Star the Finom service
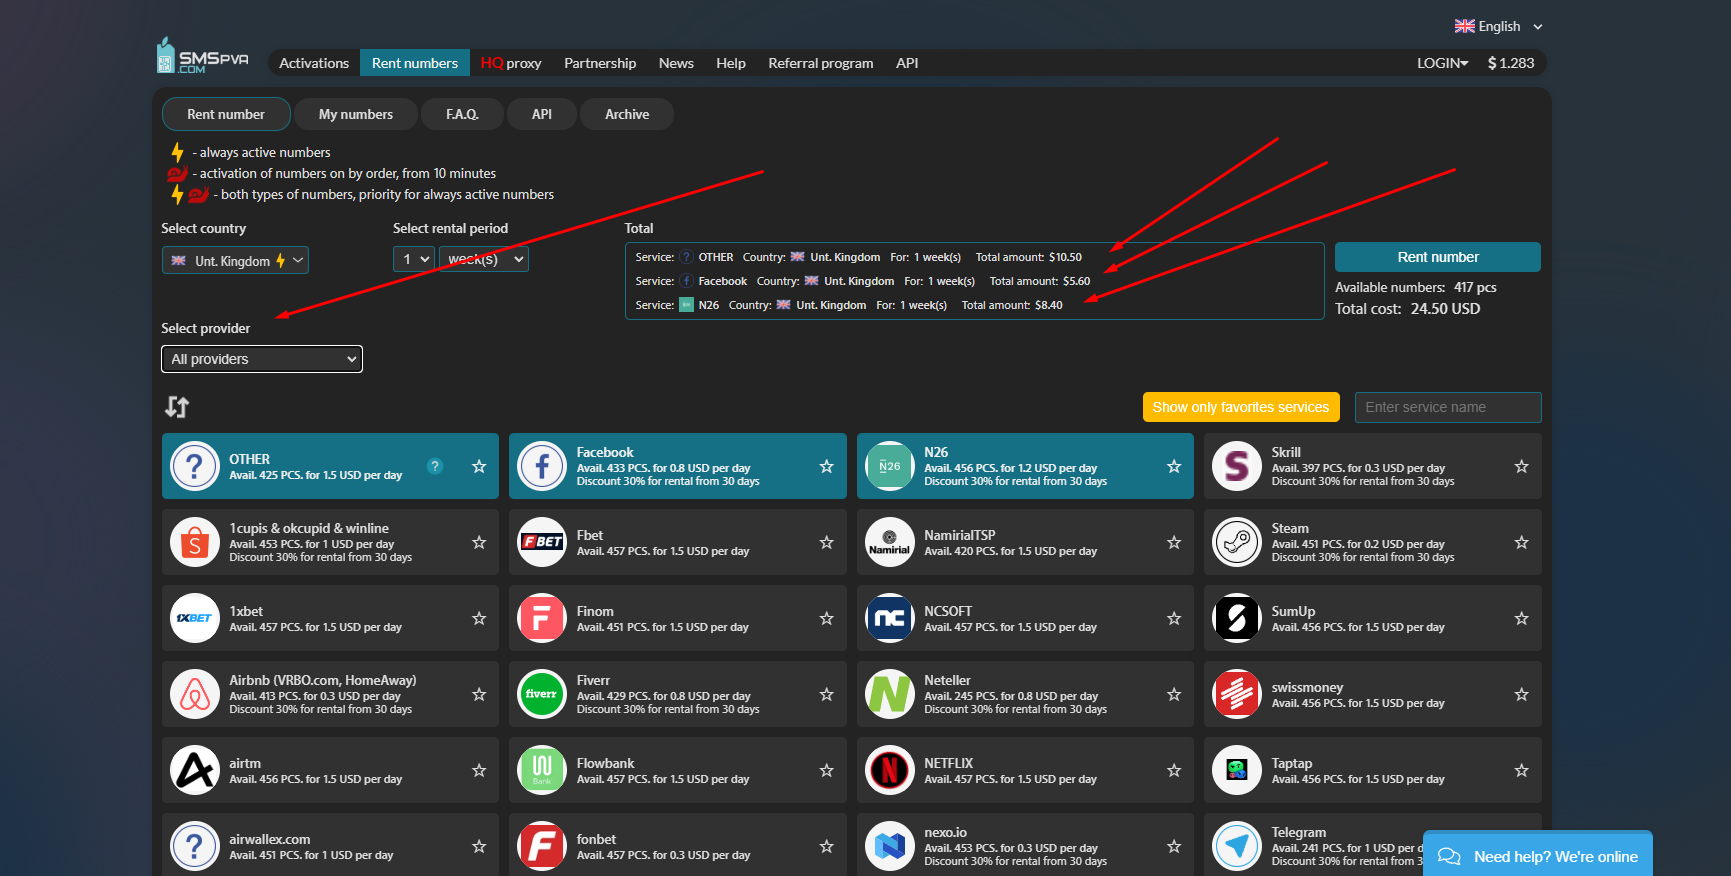 point(826,618)
